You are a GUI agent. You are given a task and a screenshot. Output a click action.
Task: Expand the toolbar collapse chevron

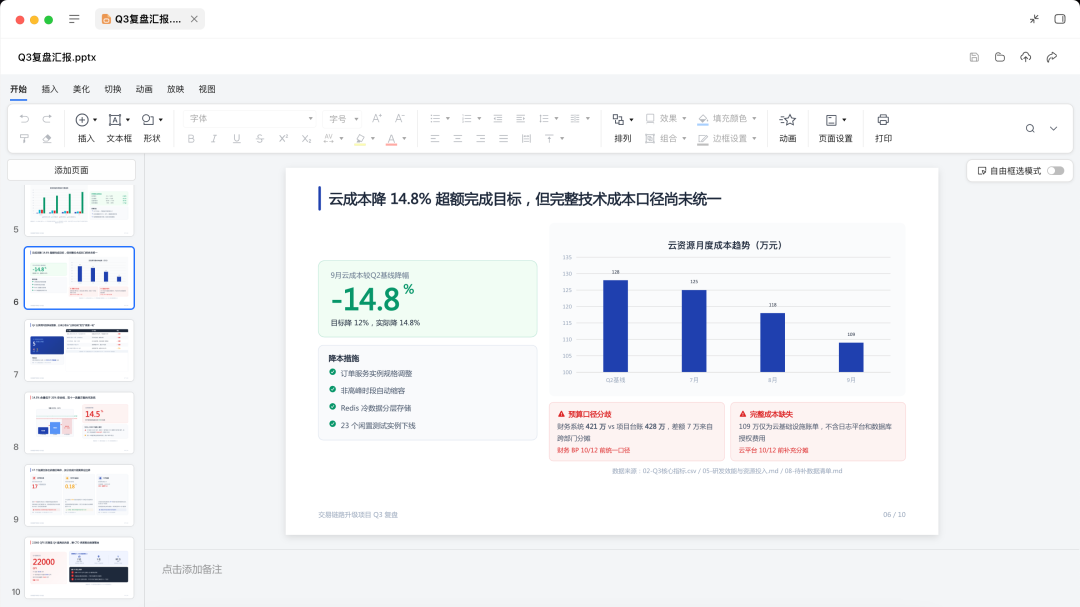coord(1053,128)
